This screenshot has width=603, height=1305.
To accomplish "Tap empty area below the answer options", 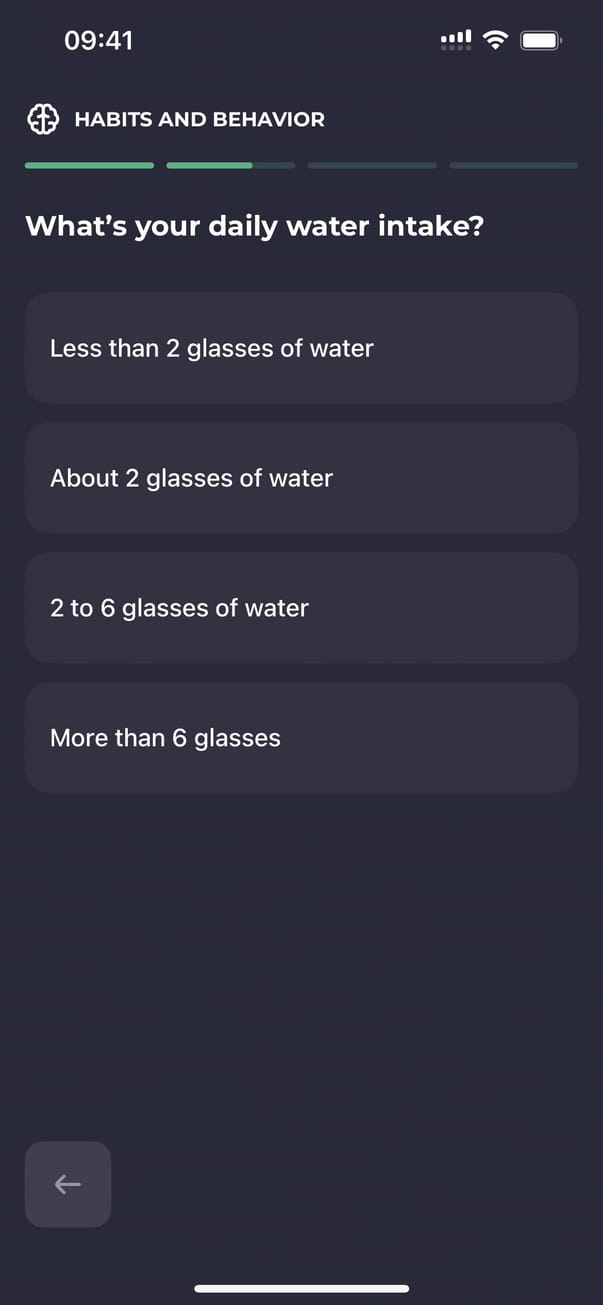I will (301, 950).
